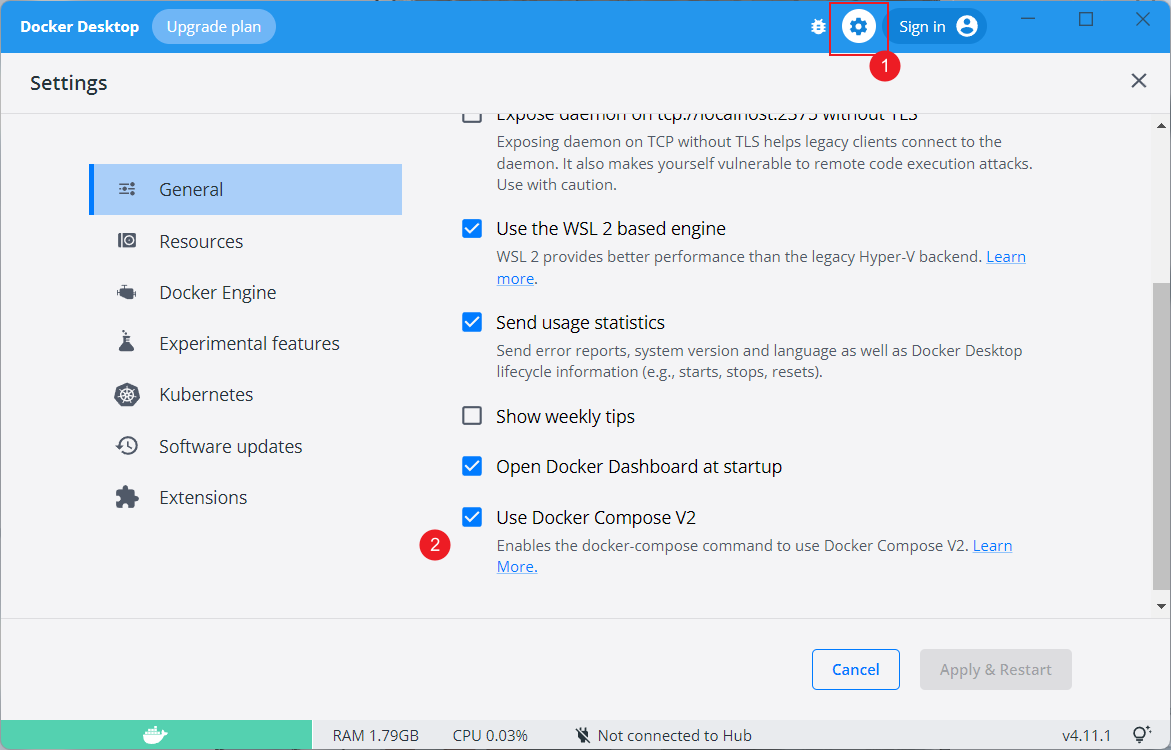Click the Cancel button

point(856,669)
